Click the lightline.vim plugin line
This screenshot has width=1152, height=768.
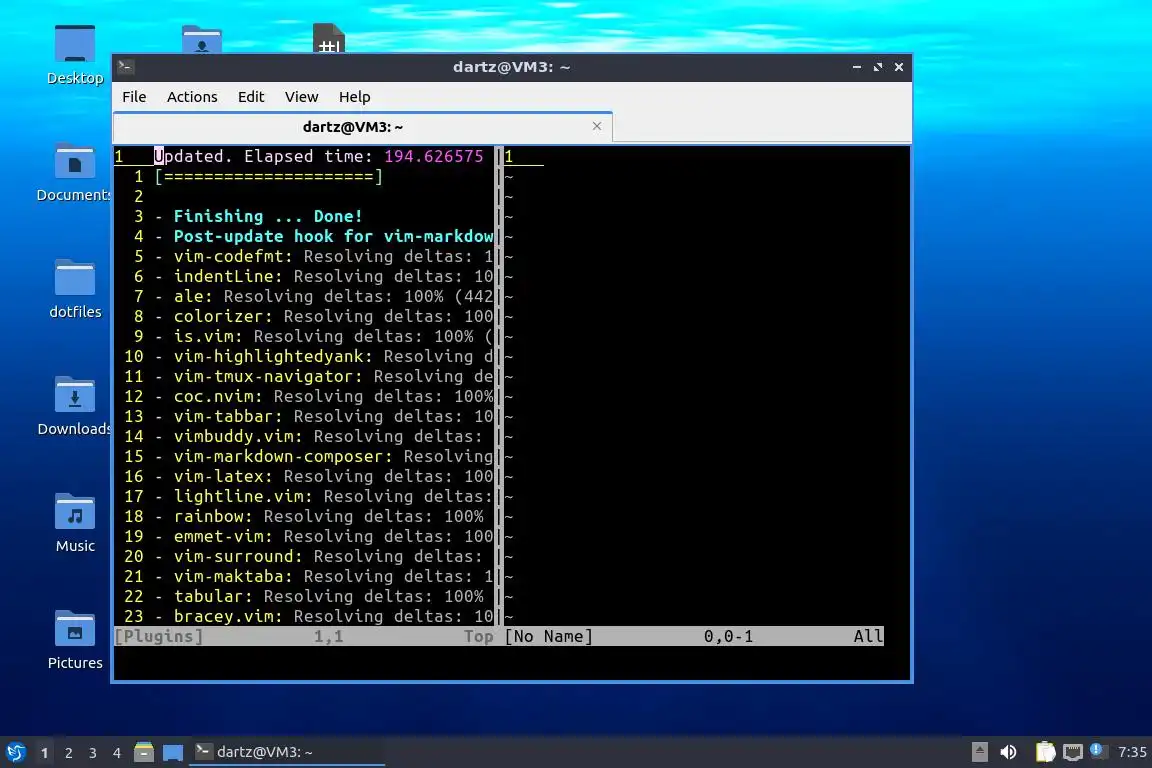323,496
